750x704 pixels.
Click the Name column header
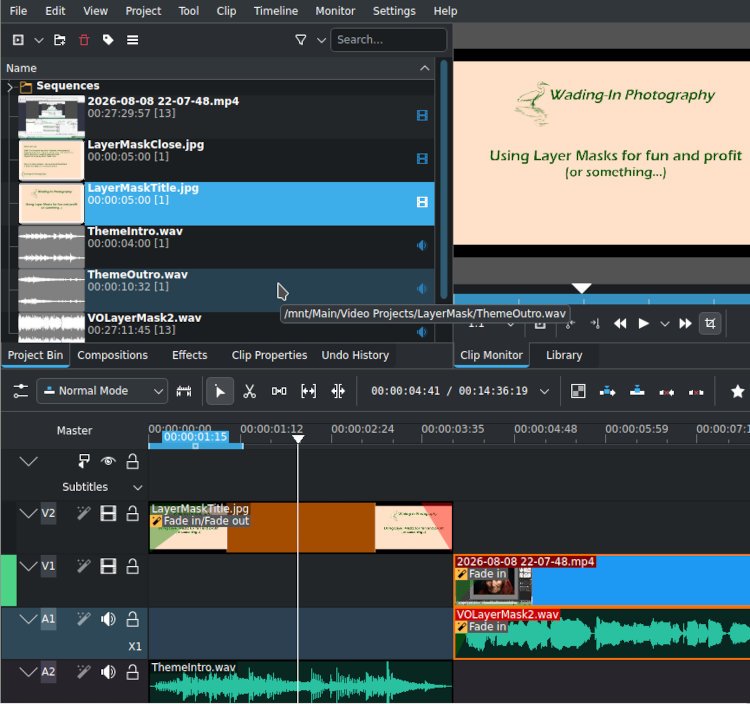click(218, 68)
